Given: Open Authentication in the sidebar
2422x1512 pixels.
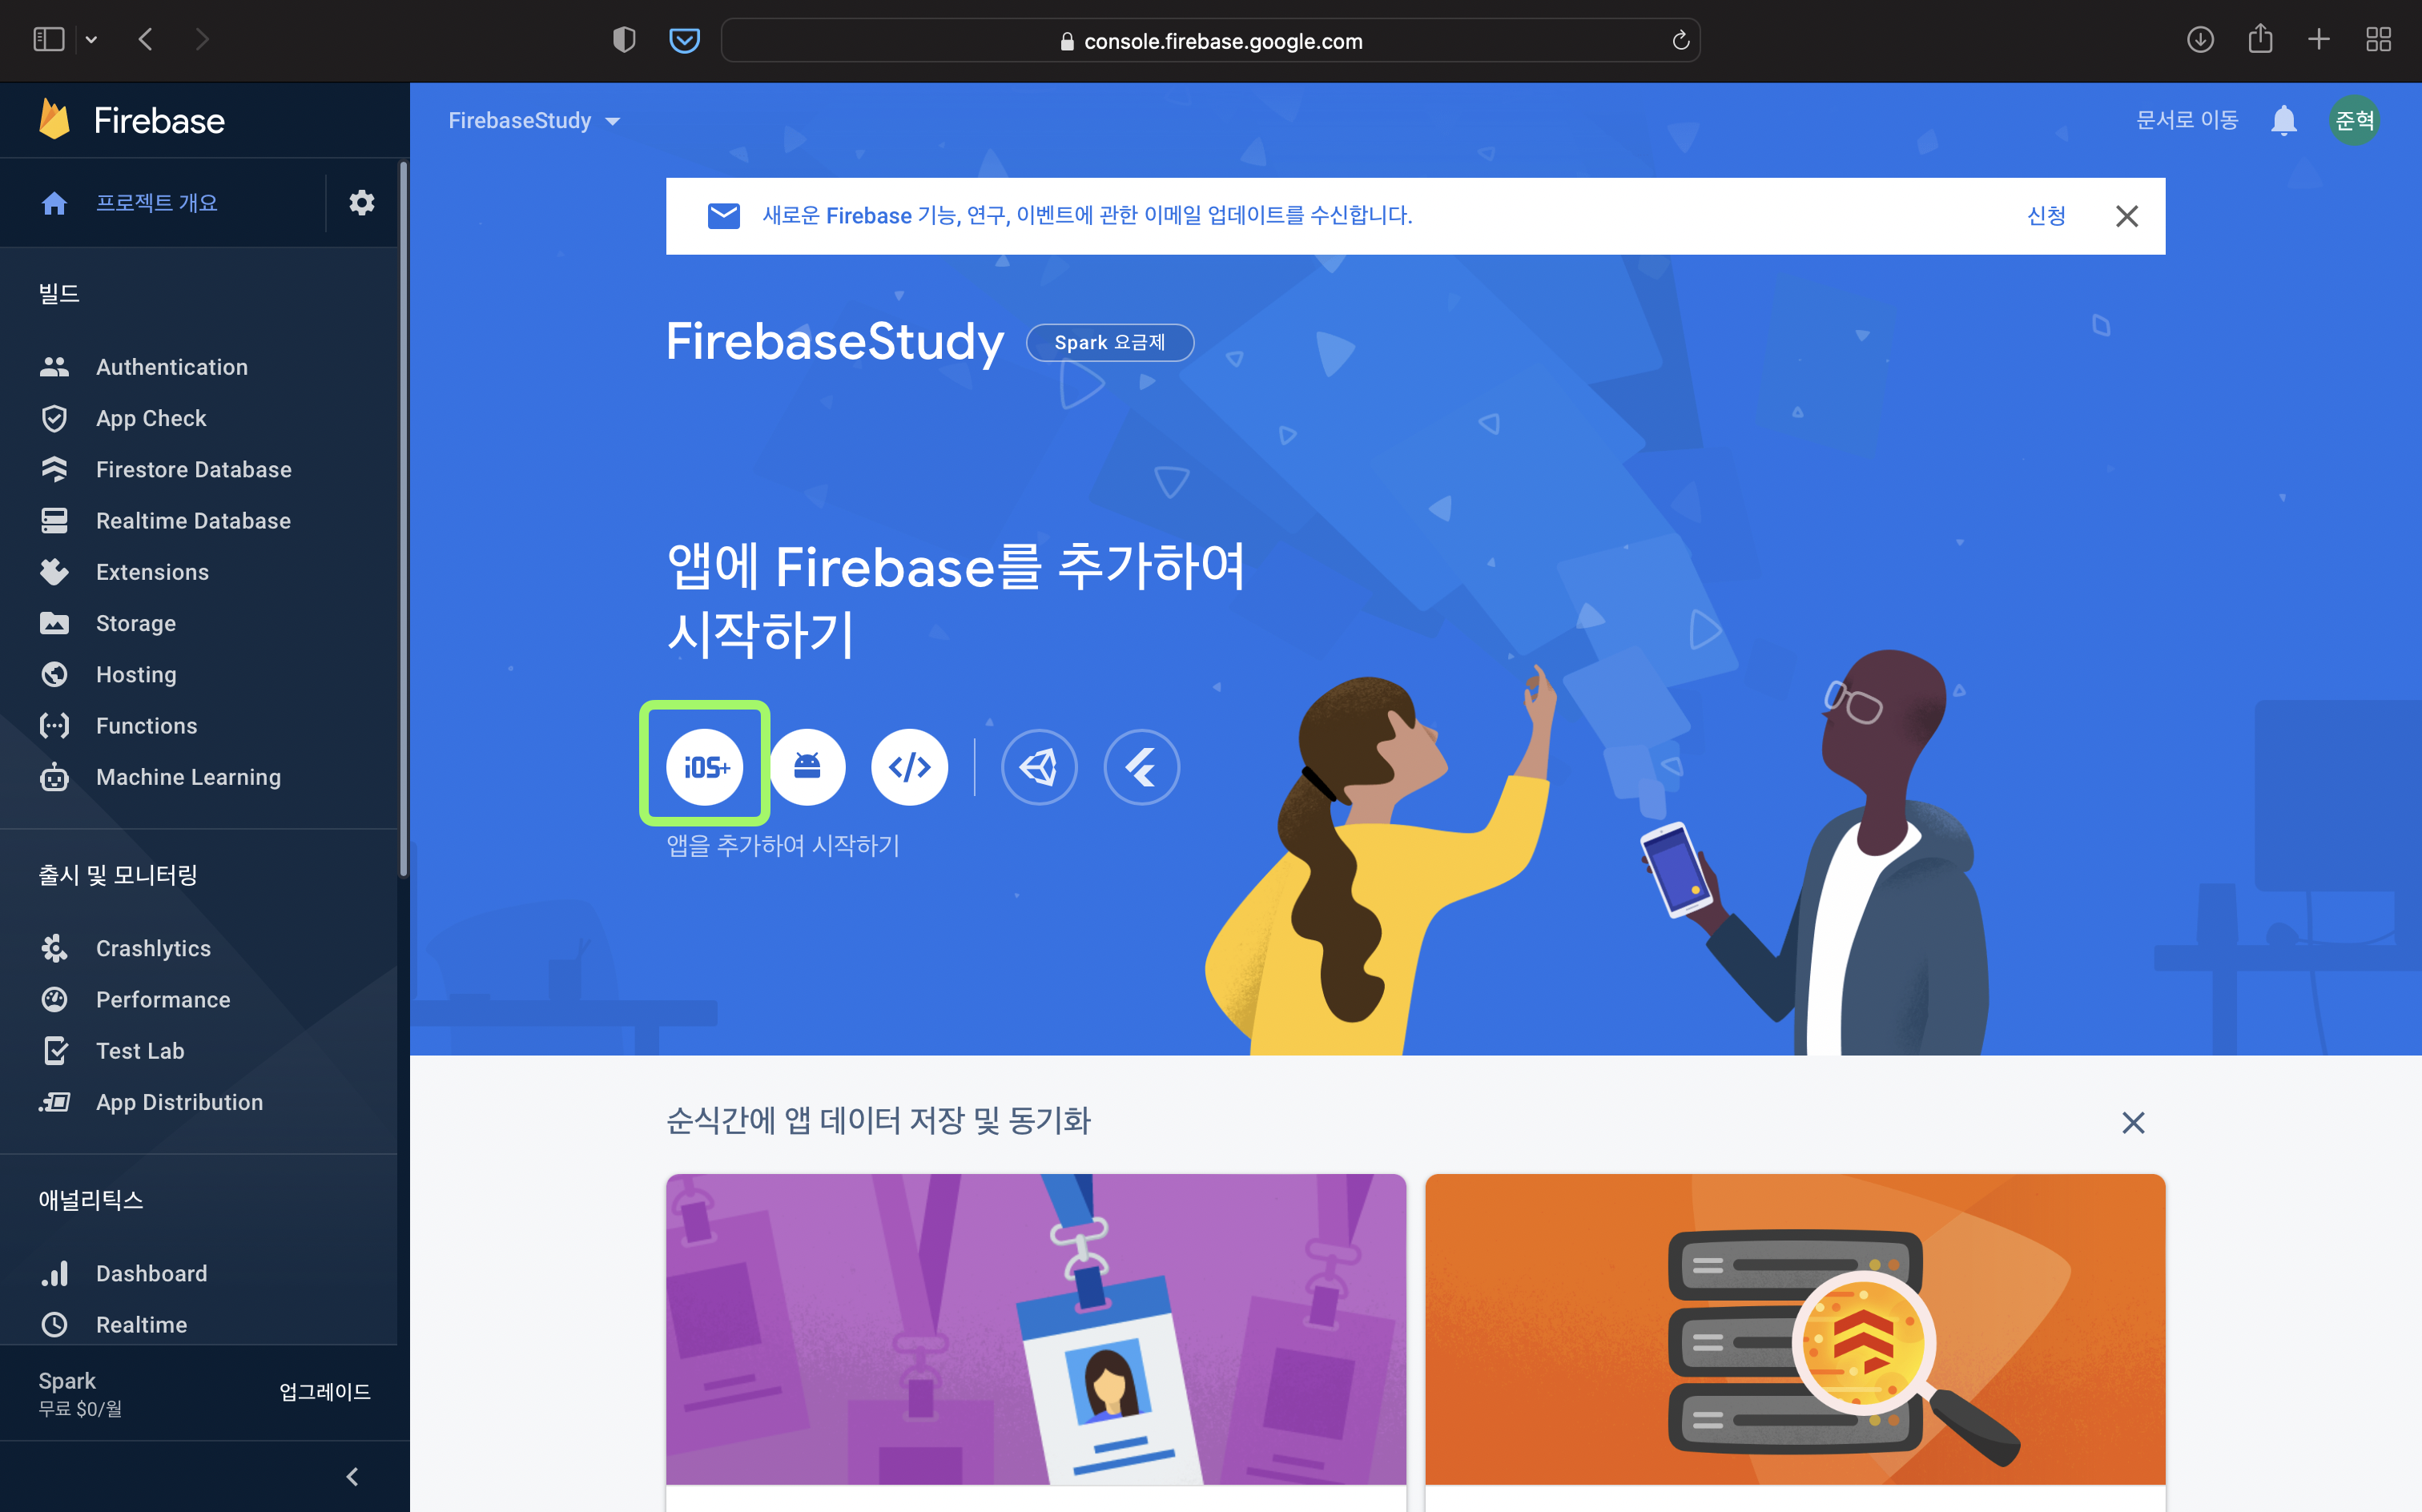Looking at the screenshot, I should [172, 367].
